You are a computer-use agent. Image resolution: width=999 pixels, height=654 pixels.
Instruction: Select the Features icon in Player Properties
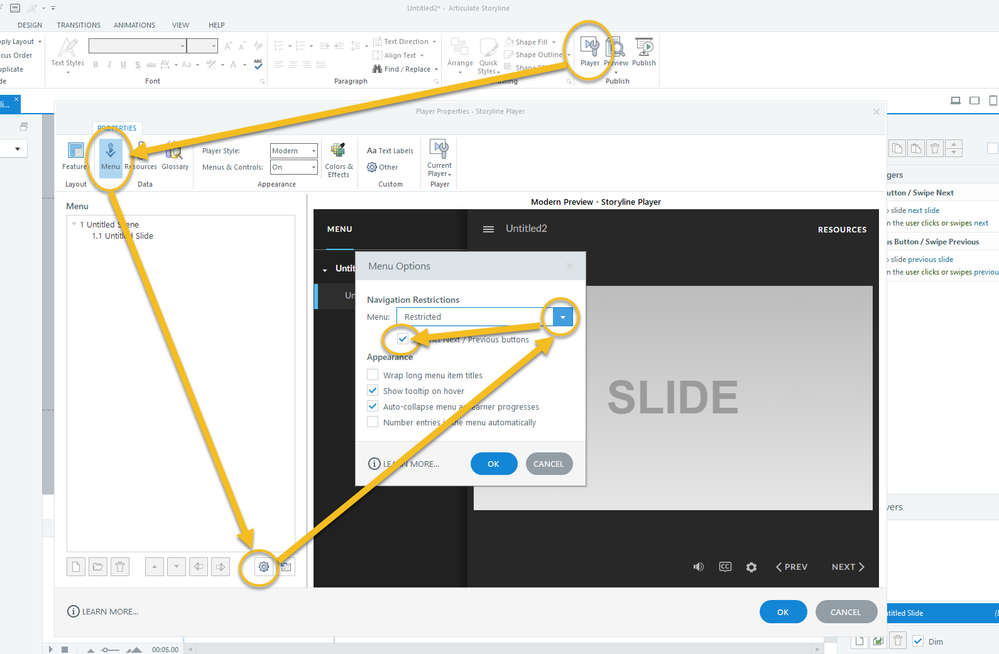click(x=75, y=156)
